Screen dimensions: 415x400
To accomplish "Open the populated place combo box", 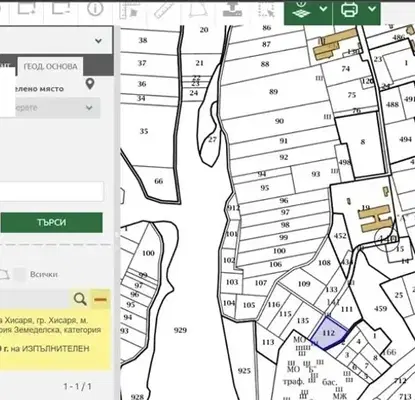I will pos(50,108).
